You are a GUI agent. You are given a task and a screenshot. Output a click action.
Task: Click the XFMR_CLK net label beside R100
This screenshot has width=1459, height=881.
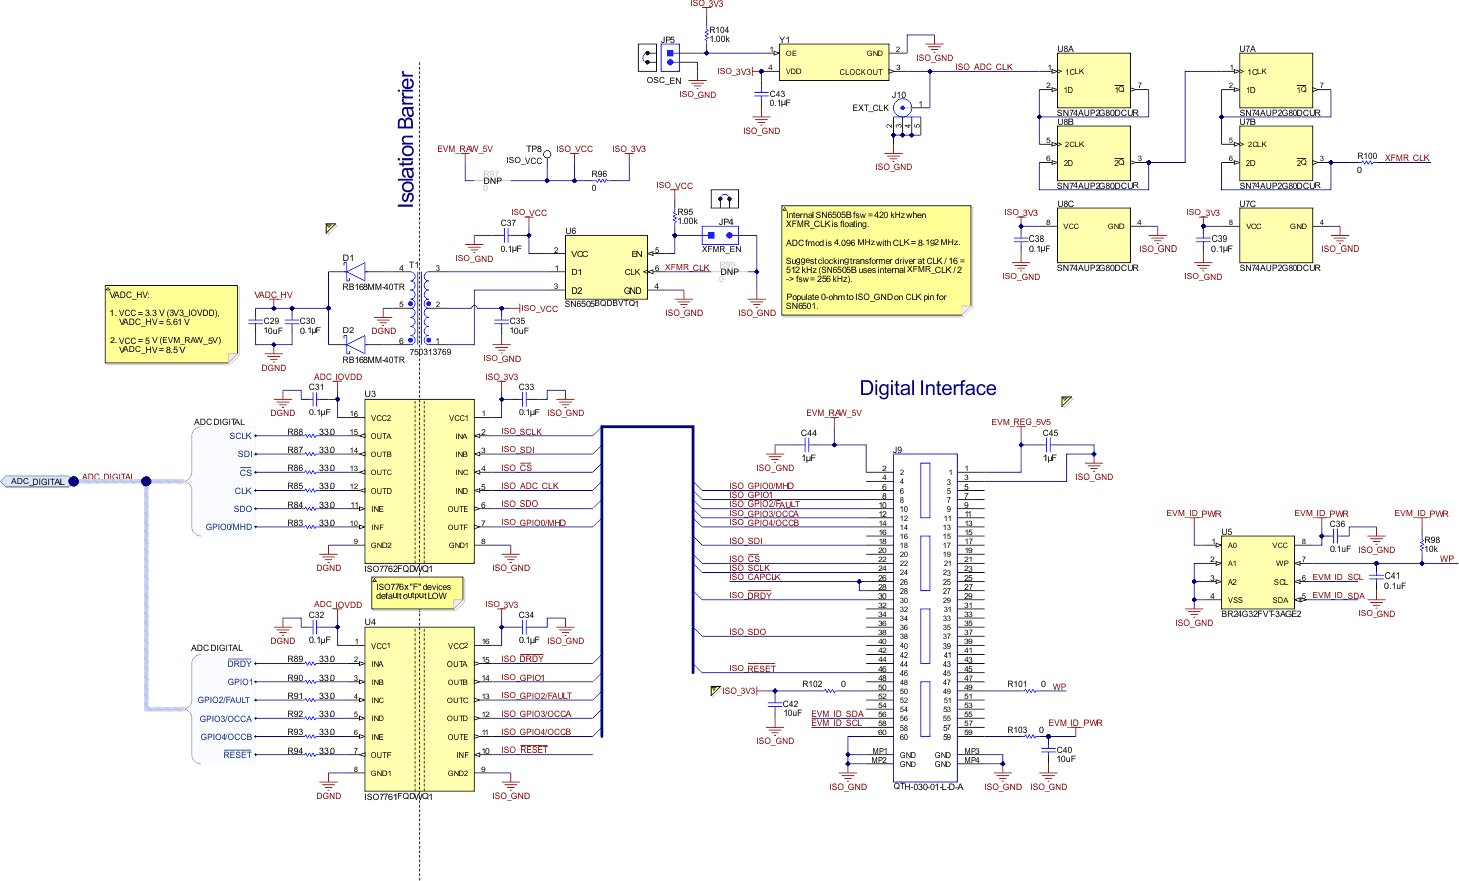pos(1407,158)
